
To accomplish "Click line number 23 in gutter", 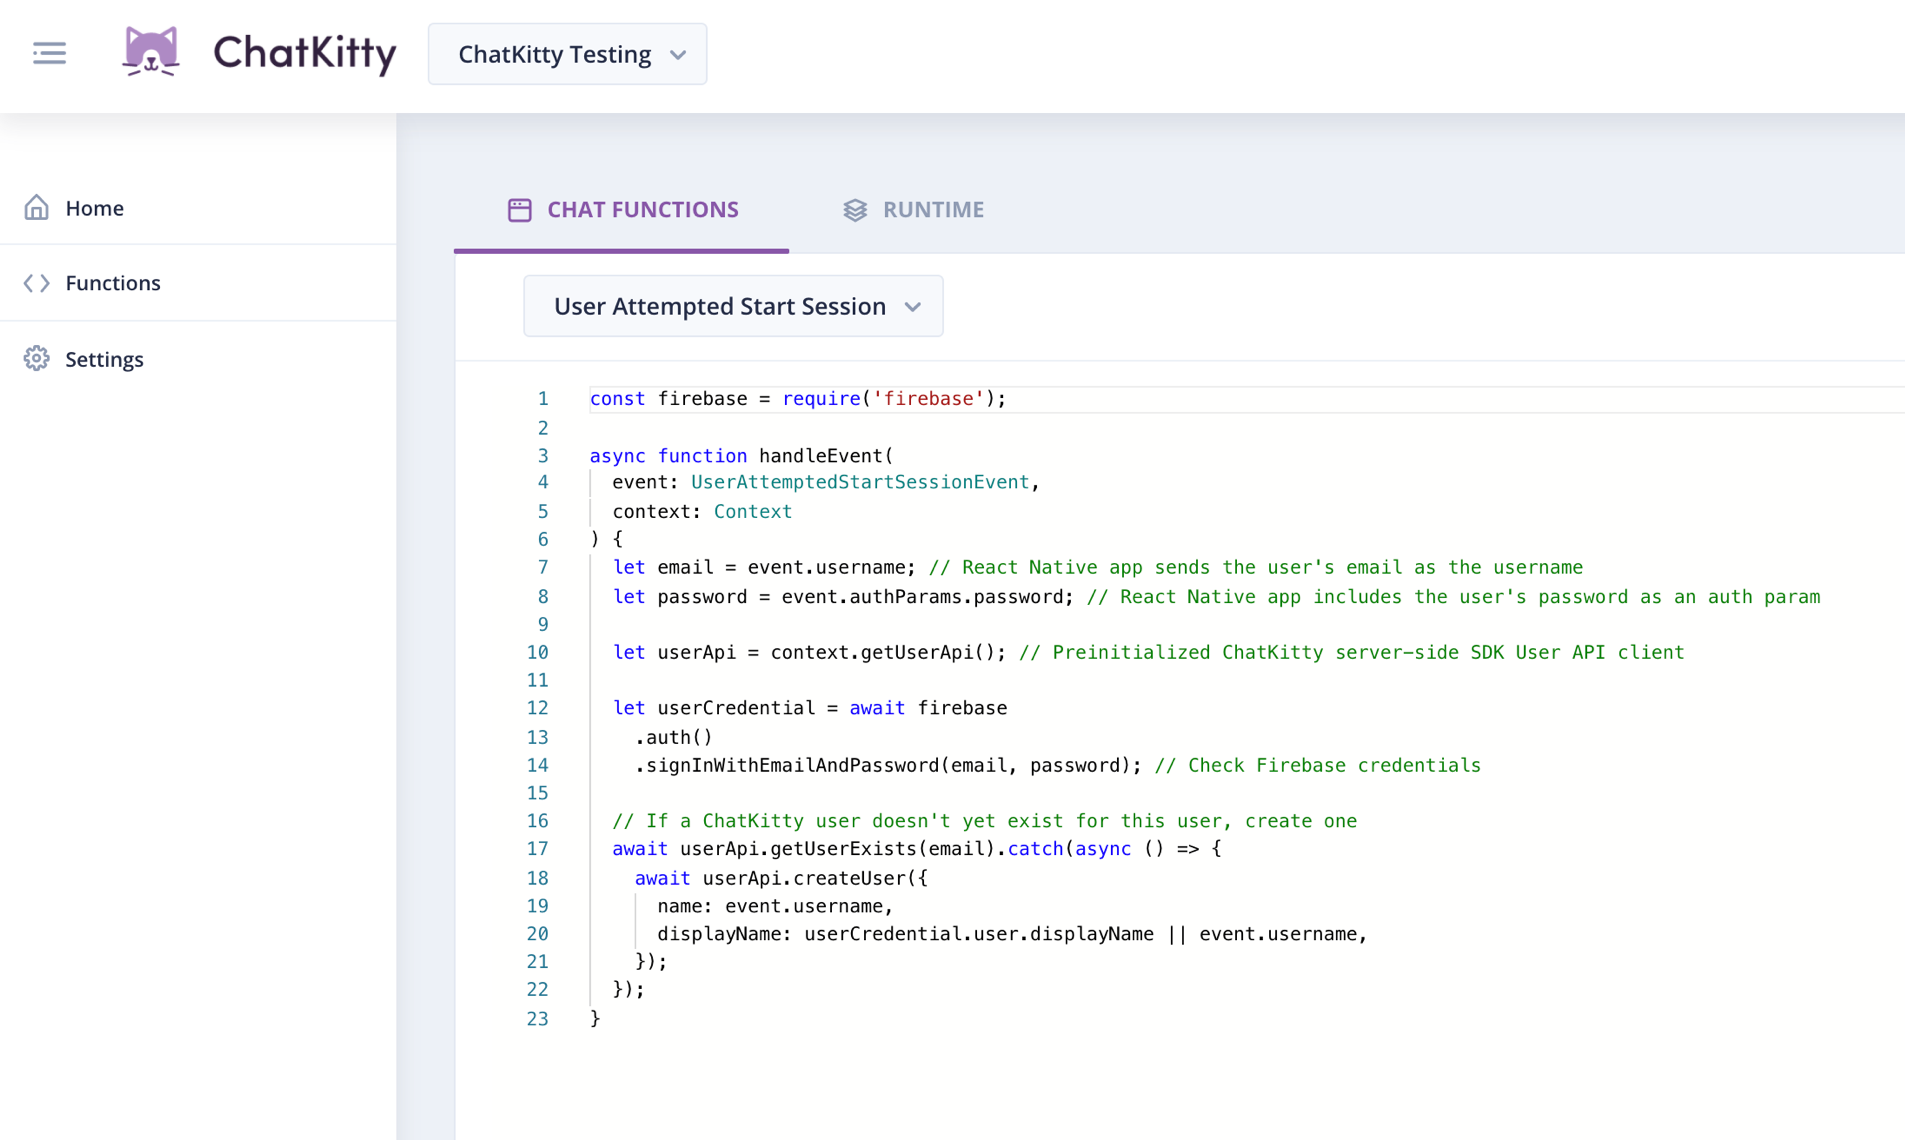I will 538,1019.
